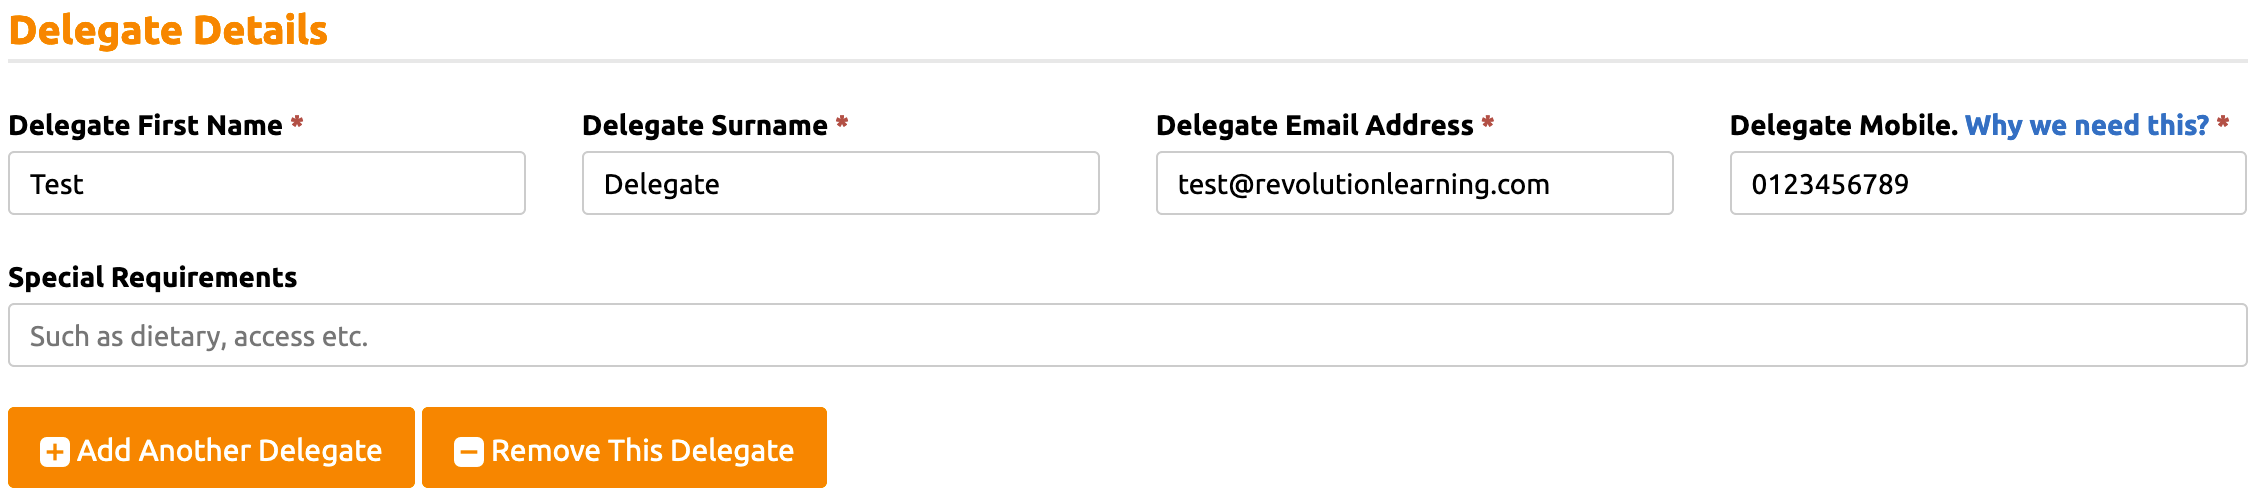Viewport: 2262px width, 502px height.
Task: Focus the Special Requirements text field
Action: tap(1128, 336)
